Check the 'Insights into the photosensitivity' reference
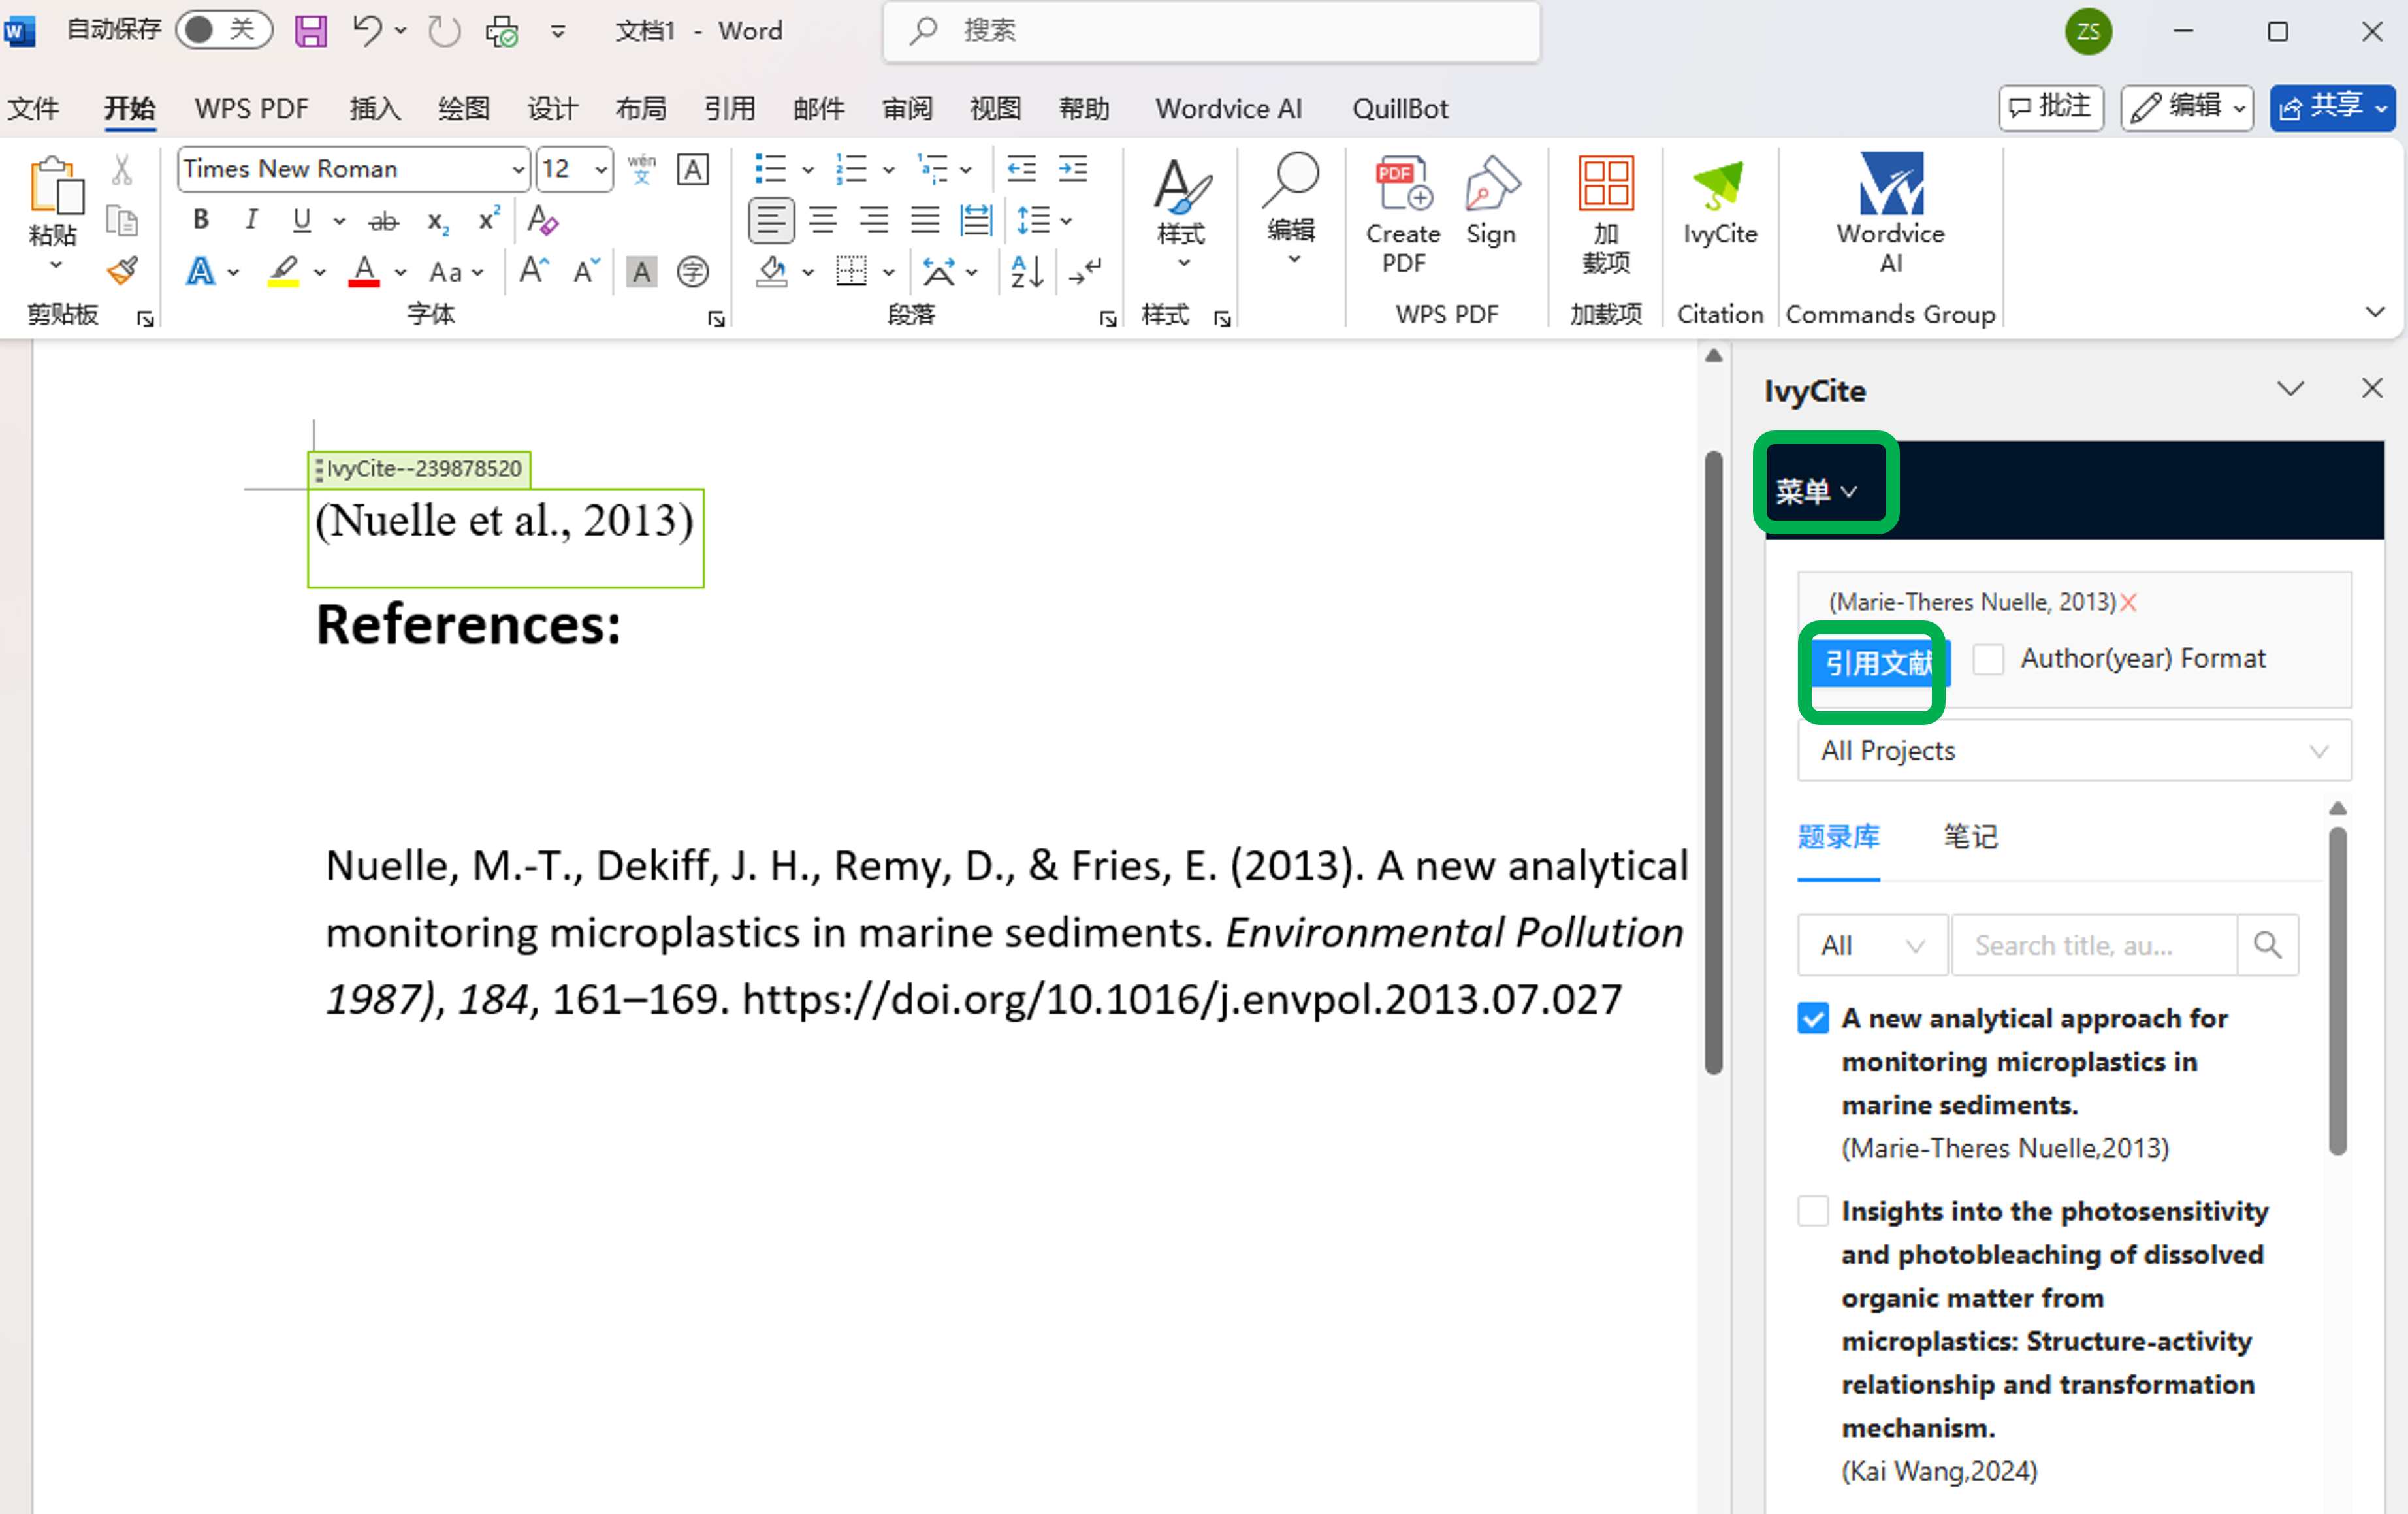 [1813, 1211]
